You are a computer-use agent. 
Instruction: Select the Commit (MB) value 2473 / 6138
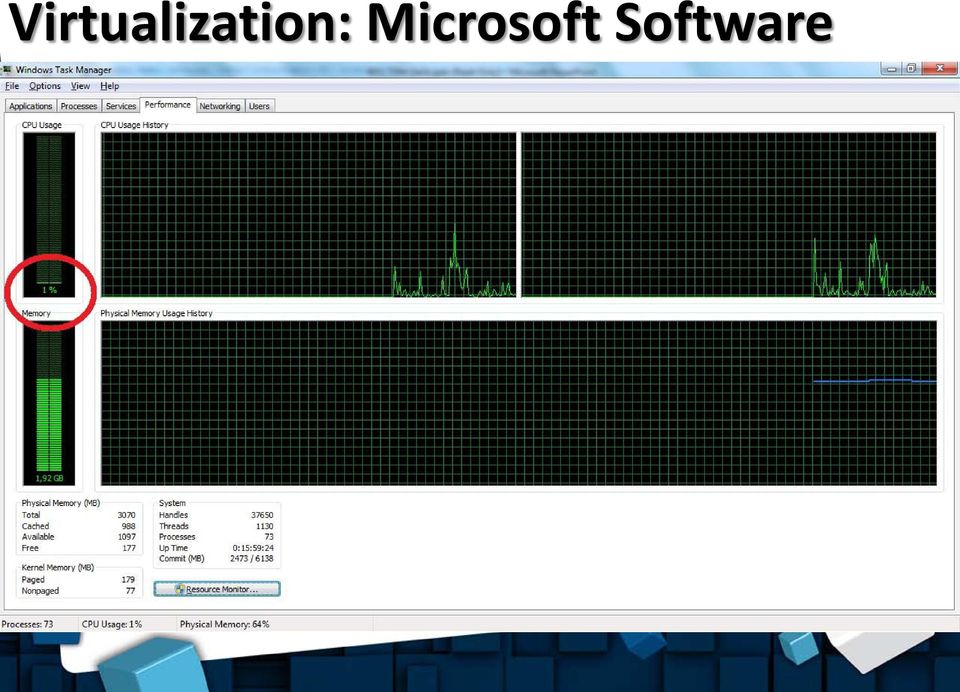tap(252, 558)
